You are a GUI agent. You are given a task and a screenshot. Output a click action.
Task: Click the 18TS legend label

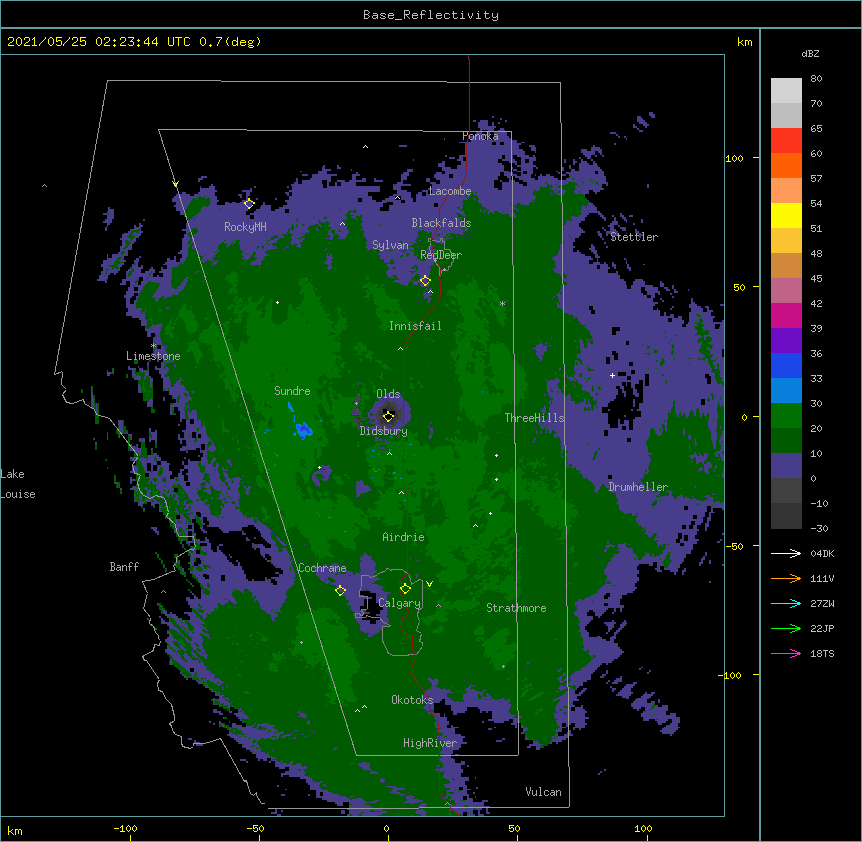pyautogui.click(x=822, y=653)
